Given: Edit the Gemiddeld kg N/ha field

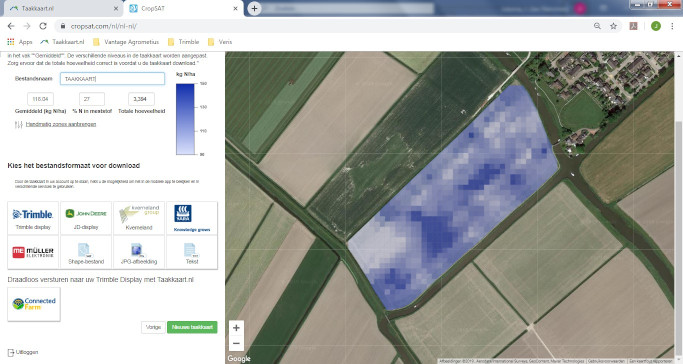Looking at the screenshot, I should coord(41,99).
